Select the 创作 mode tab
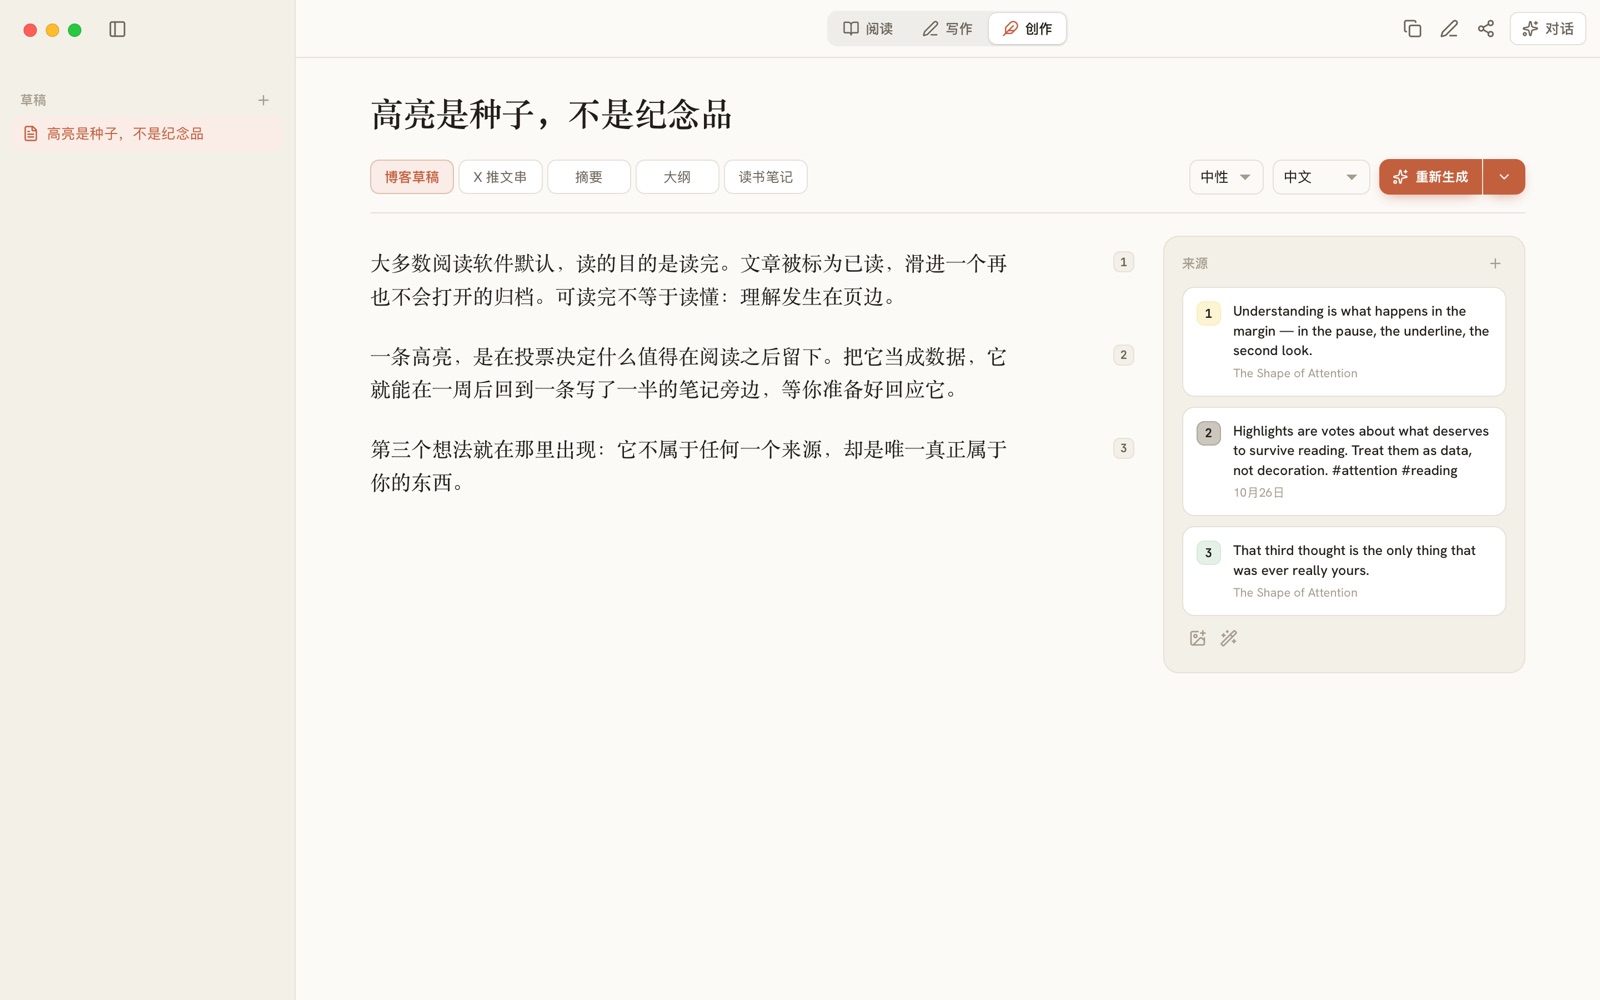Viewport: 1600px width, 1000px height. 1027,29
